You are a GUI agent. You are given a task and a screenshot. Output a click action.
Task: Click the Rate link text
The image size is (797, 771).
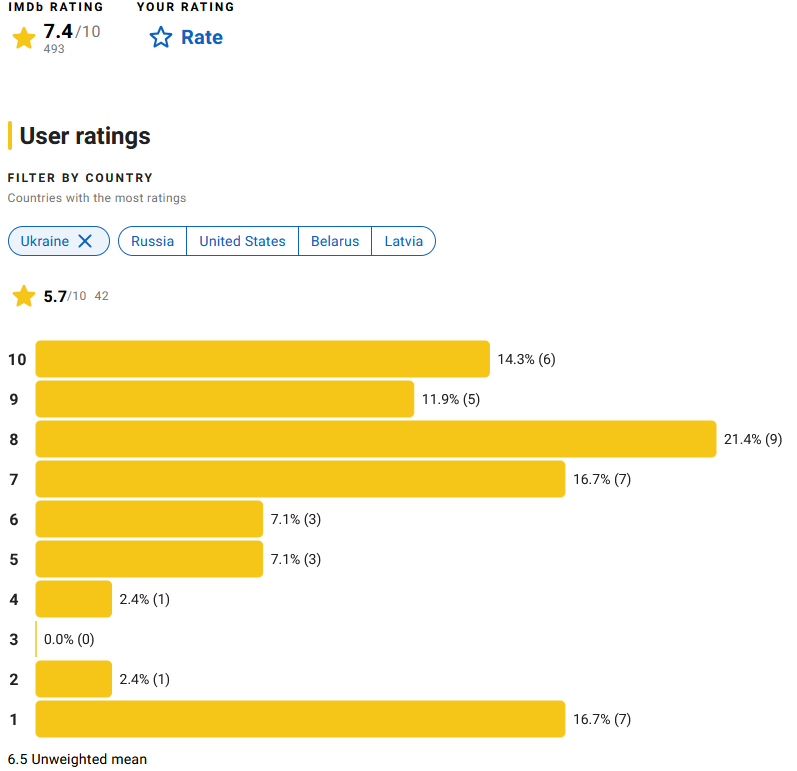(x=201, y=38)
